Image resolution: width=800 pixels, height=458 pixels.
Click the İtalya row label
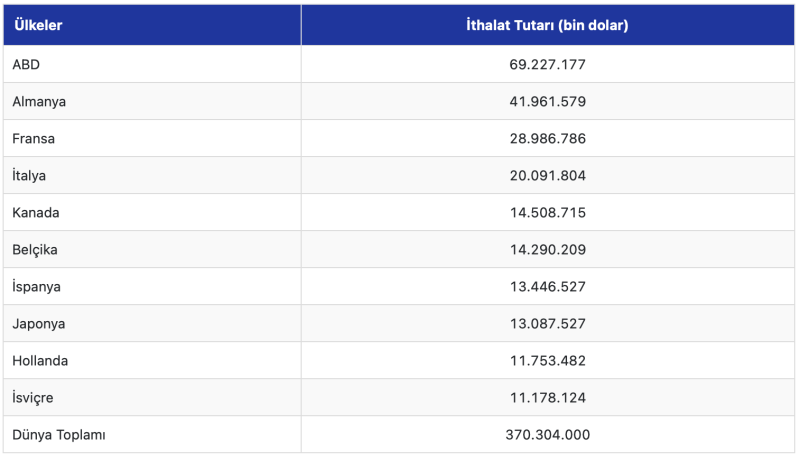tap(29, 175)
